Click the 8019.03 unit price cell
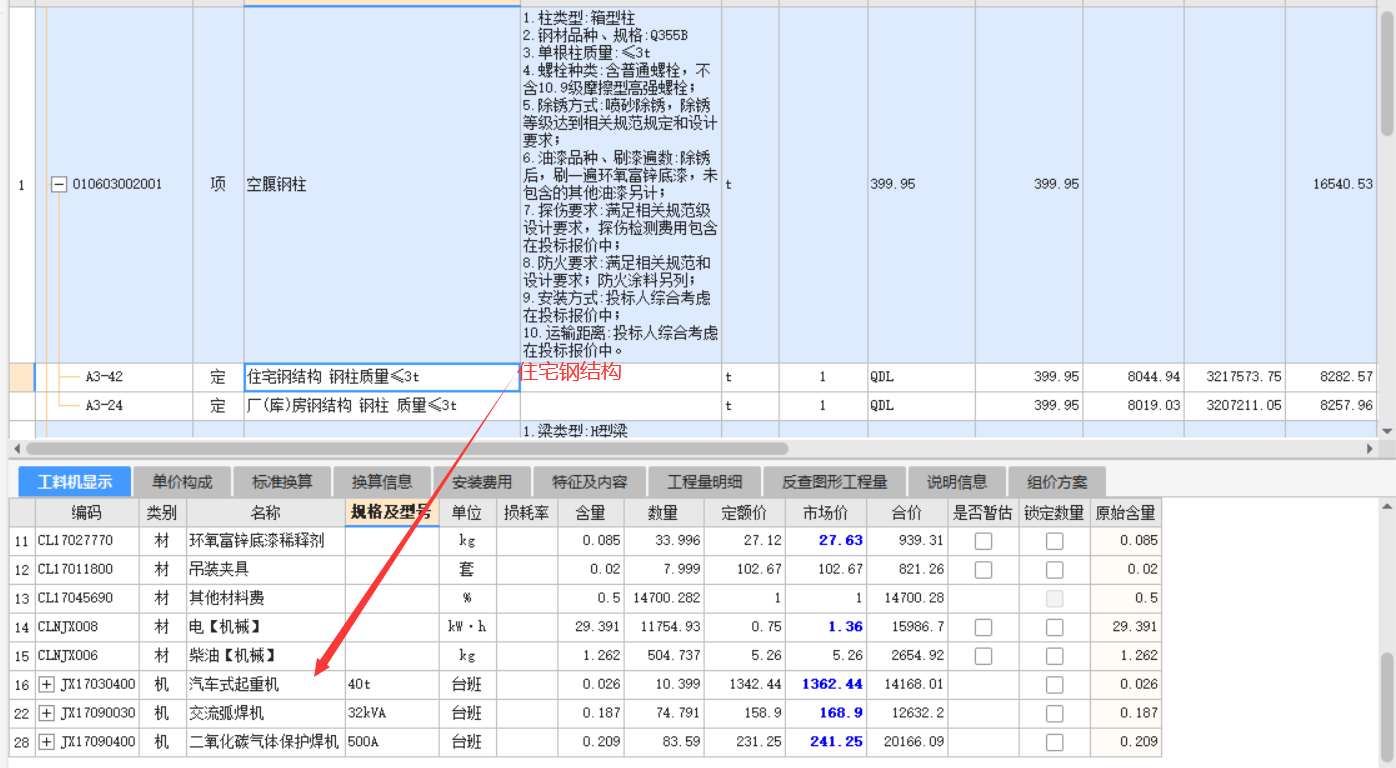The width and height of the screenshot is (1396, 768). (1133, 406)
